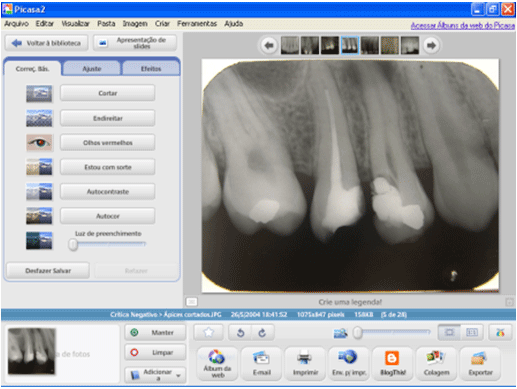Image resolution: width=517 pixels, height=389 pixels.
Task: Click the BlogThis! button
Action: pos(393,364)
